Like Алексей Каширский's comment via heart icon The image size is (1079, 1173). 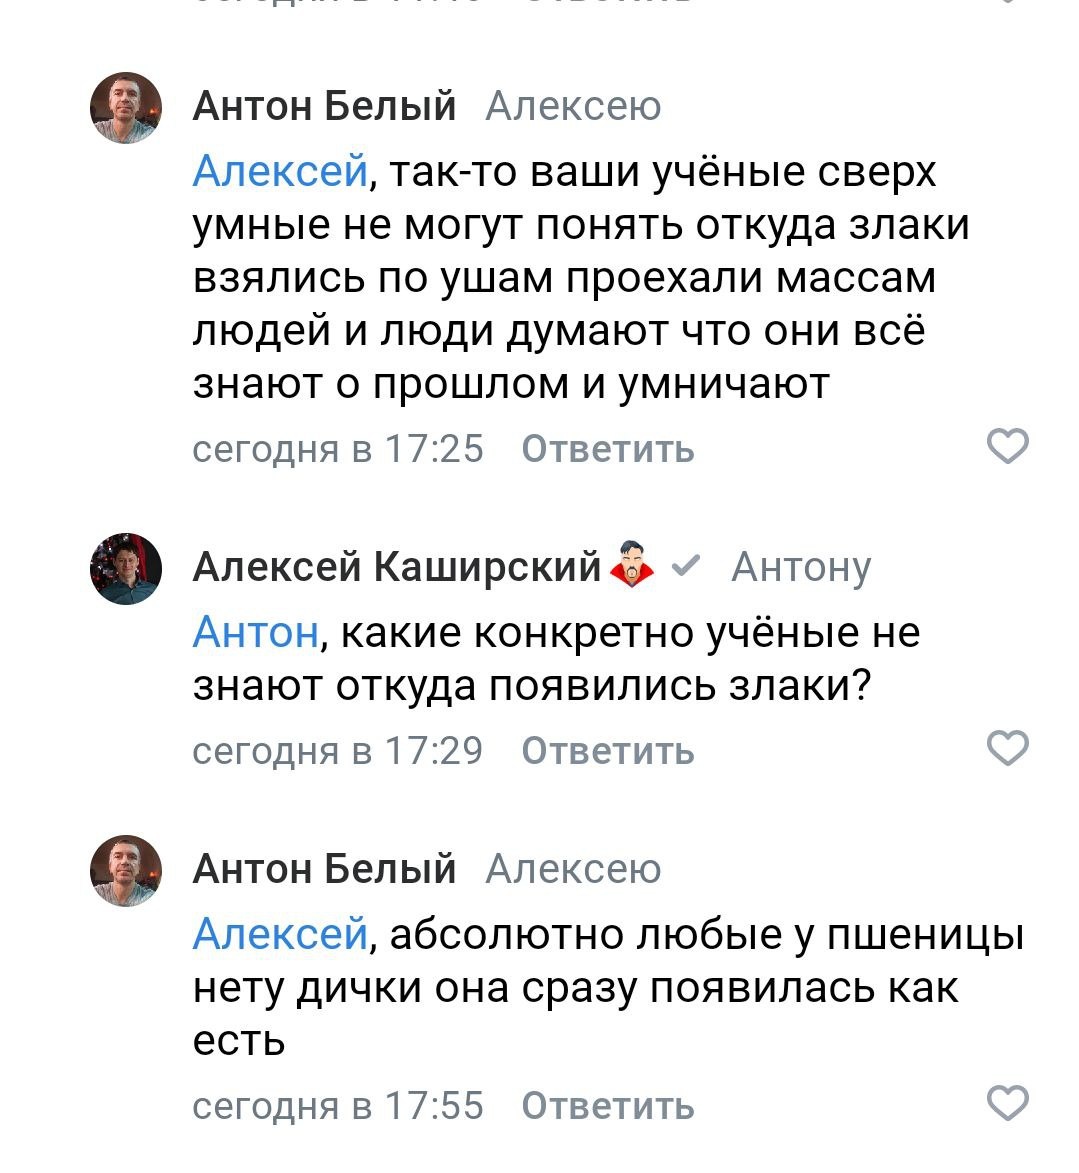[x=1008, y=748]
